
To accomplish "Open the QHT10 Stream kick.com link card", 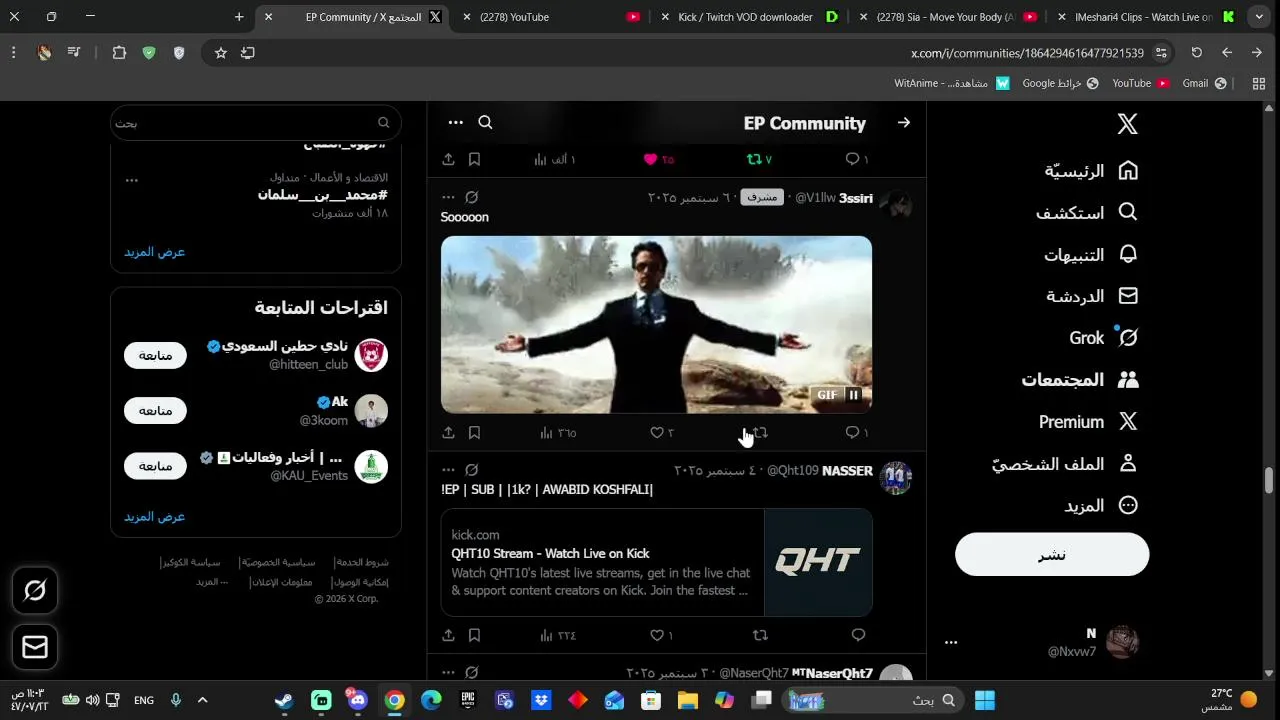I will 656,562.
